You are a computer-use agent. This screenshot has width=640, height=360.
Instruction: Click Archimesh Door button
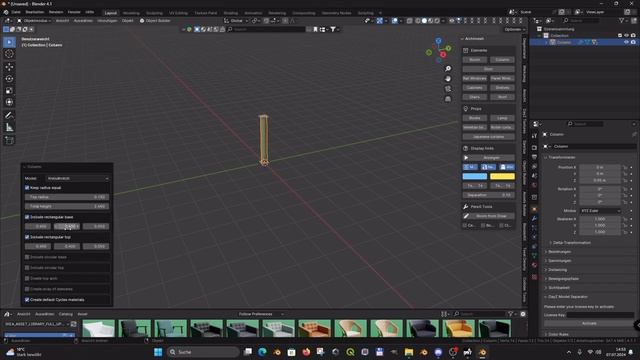[x=488, y=69]
